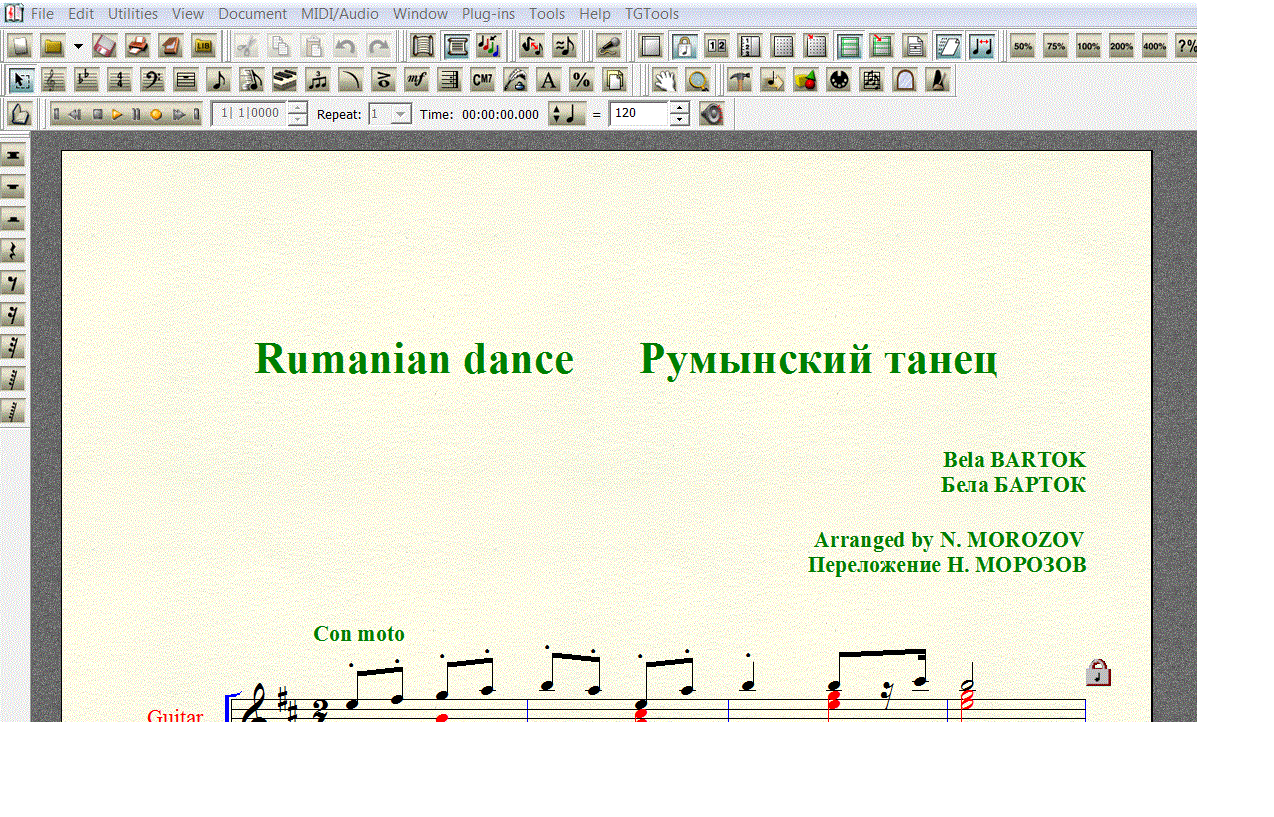The image size is (1274, 817).
Task: Select the Tempo metronome tool
Action: (x=937, y=80)
